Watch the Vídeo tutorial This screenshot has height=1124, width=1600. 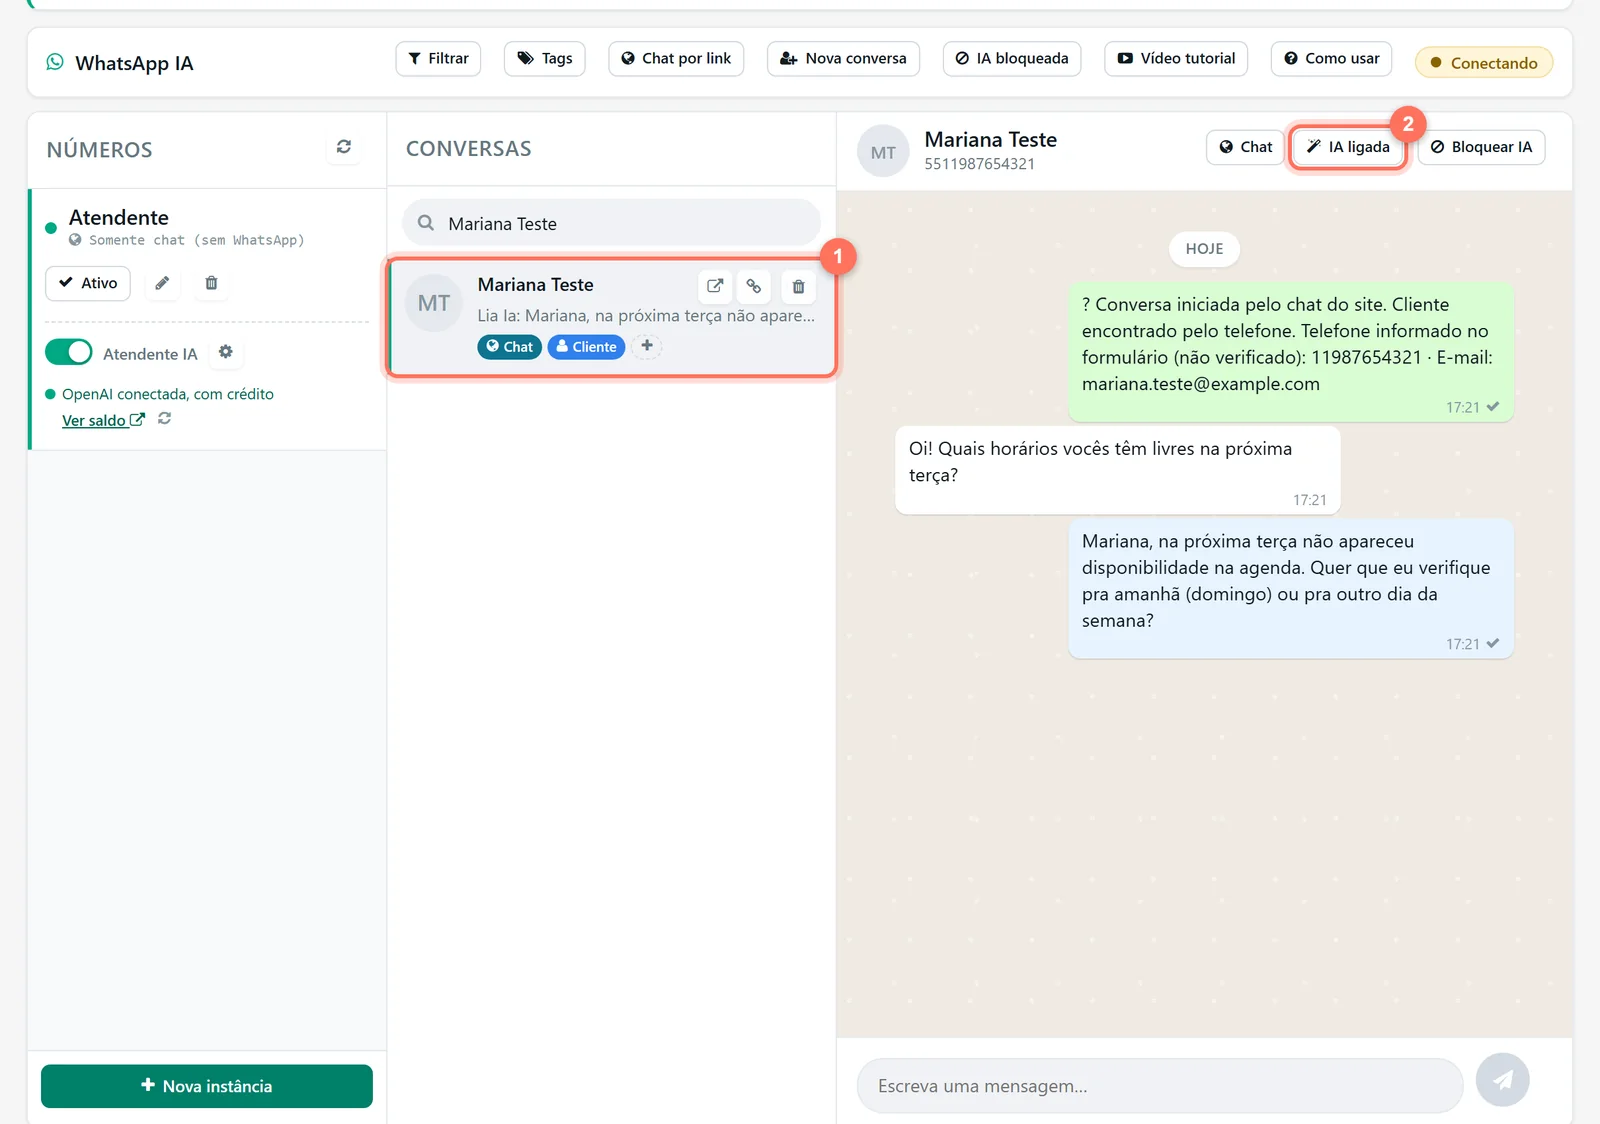click(x=1176, y=59)
